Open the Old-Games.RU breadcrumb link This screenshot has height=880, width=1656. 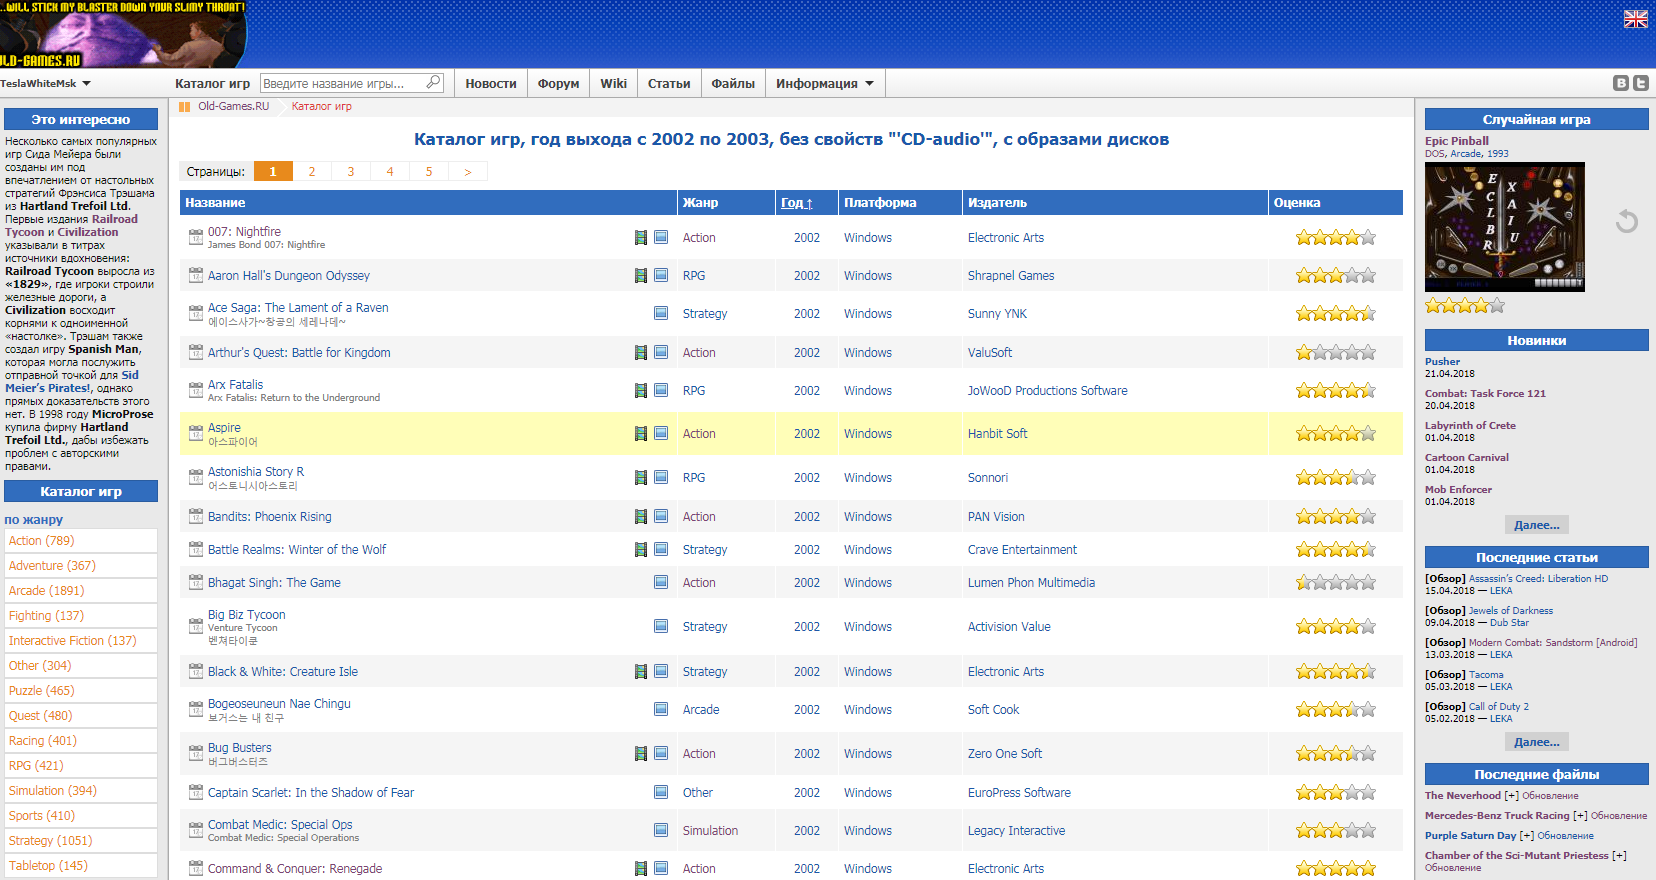pos(233,107)
